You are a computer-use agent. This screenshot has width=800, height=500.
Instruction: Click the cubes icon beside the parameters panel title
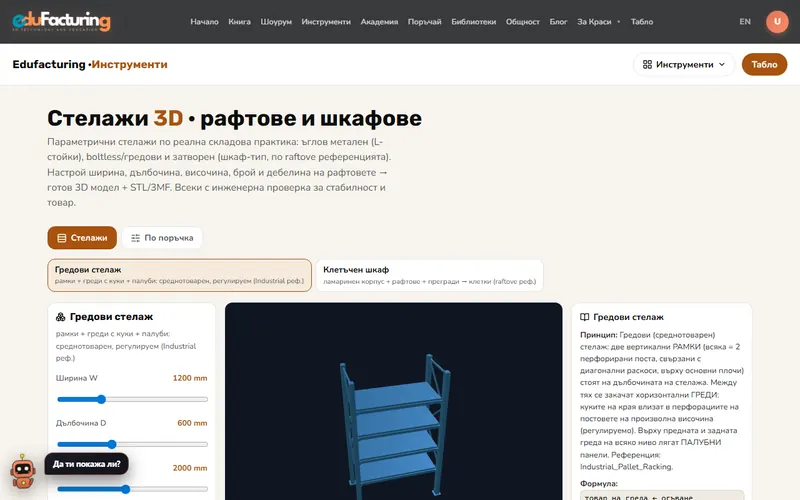pyautogui.click(x=61, y=317)
